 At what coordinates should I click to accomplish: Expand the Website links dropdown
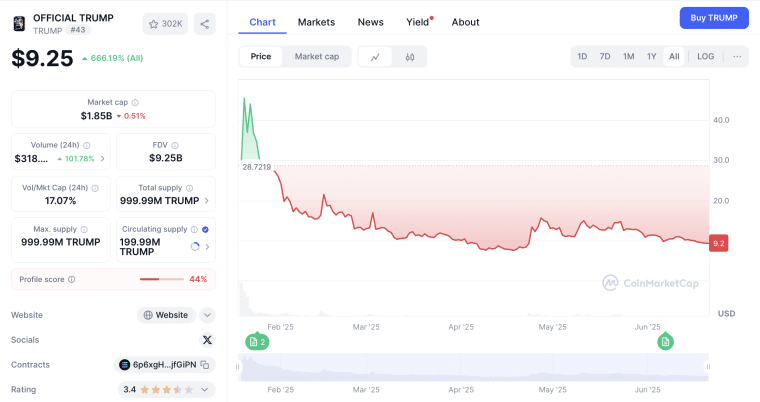(207, 315)
